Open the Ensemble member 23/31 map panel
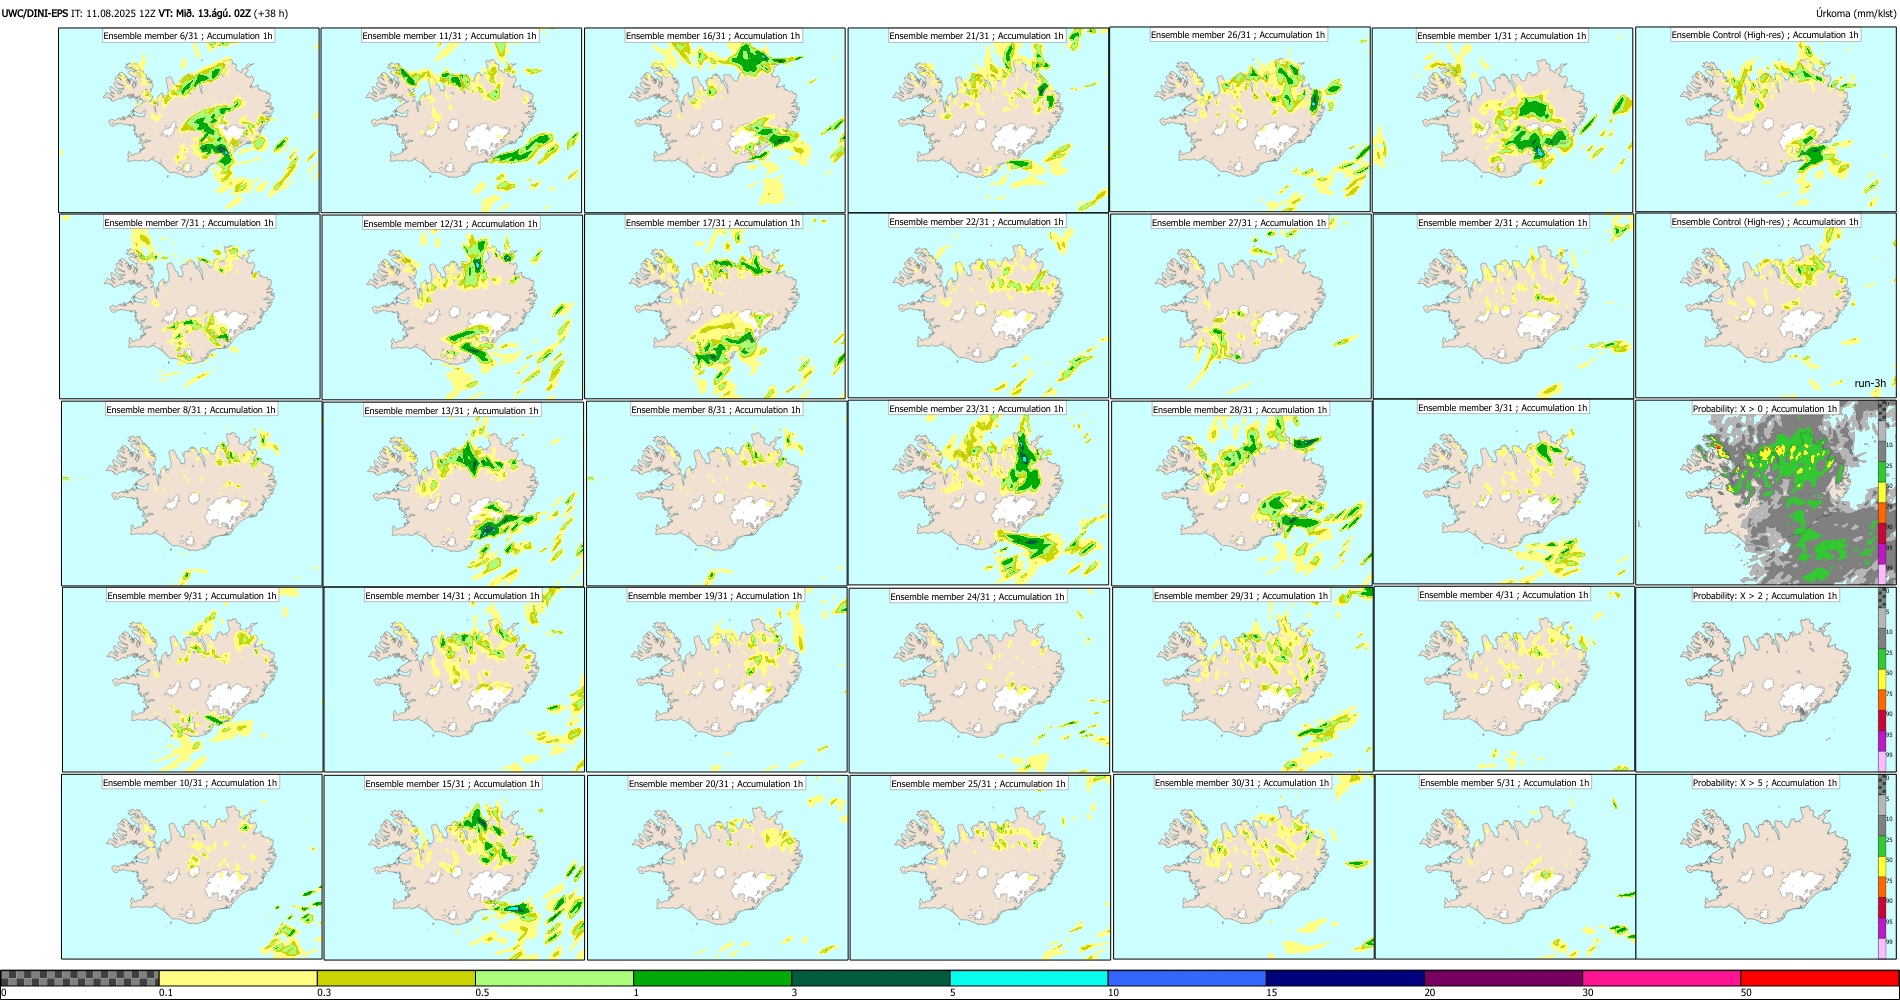 click(x=978, y=493)
